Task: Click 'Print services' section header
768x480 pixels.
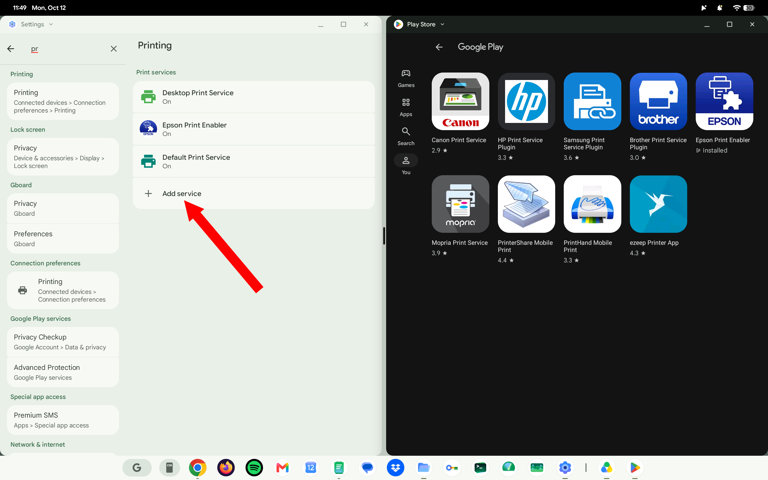Action: click(156, 72)
